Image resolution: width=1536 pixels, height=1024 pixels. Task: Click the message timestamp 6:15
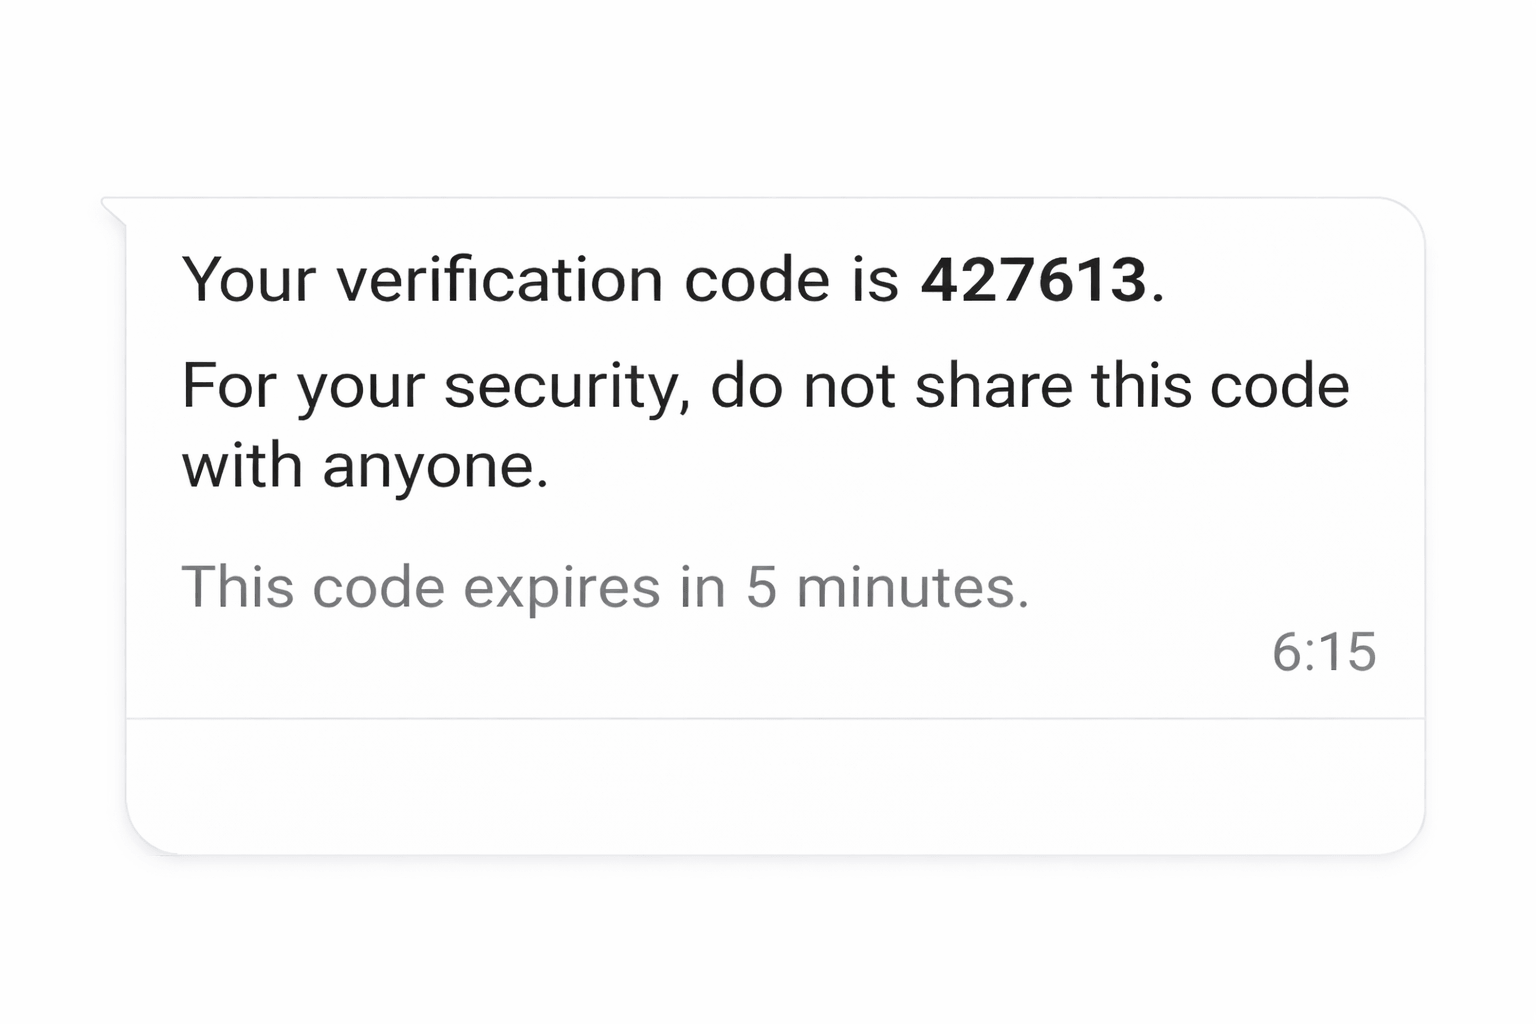click(x=1323, y=652)
